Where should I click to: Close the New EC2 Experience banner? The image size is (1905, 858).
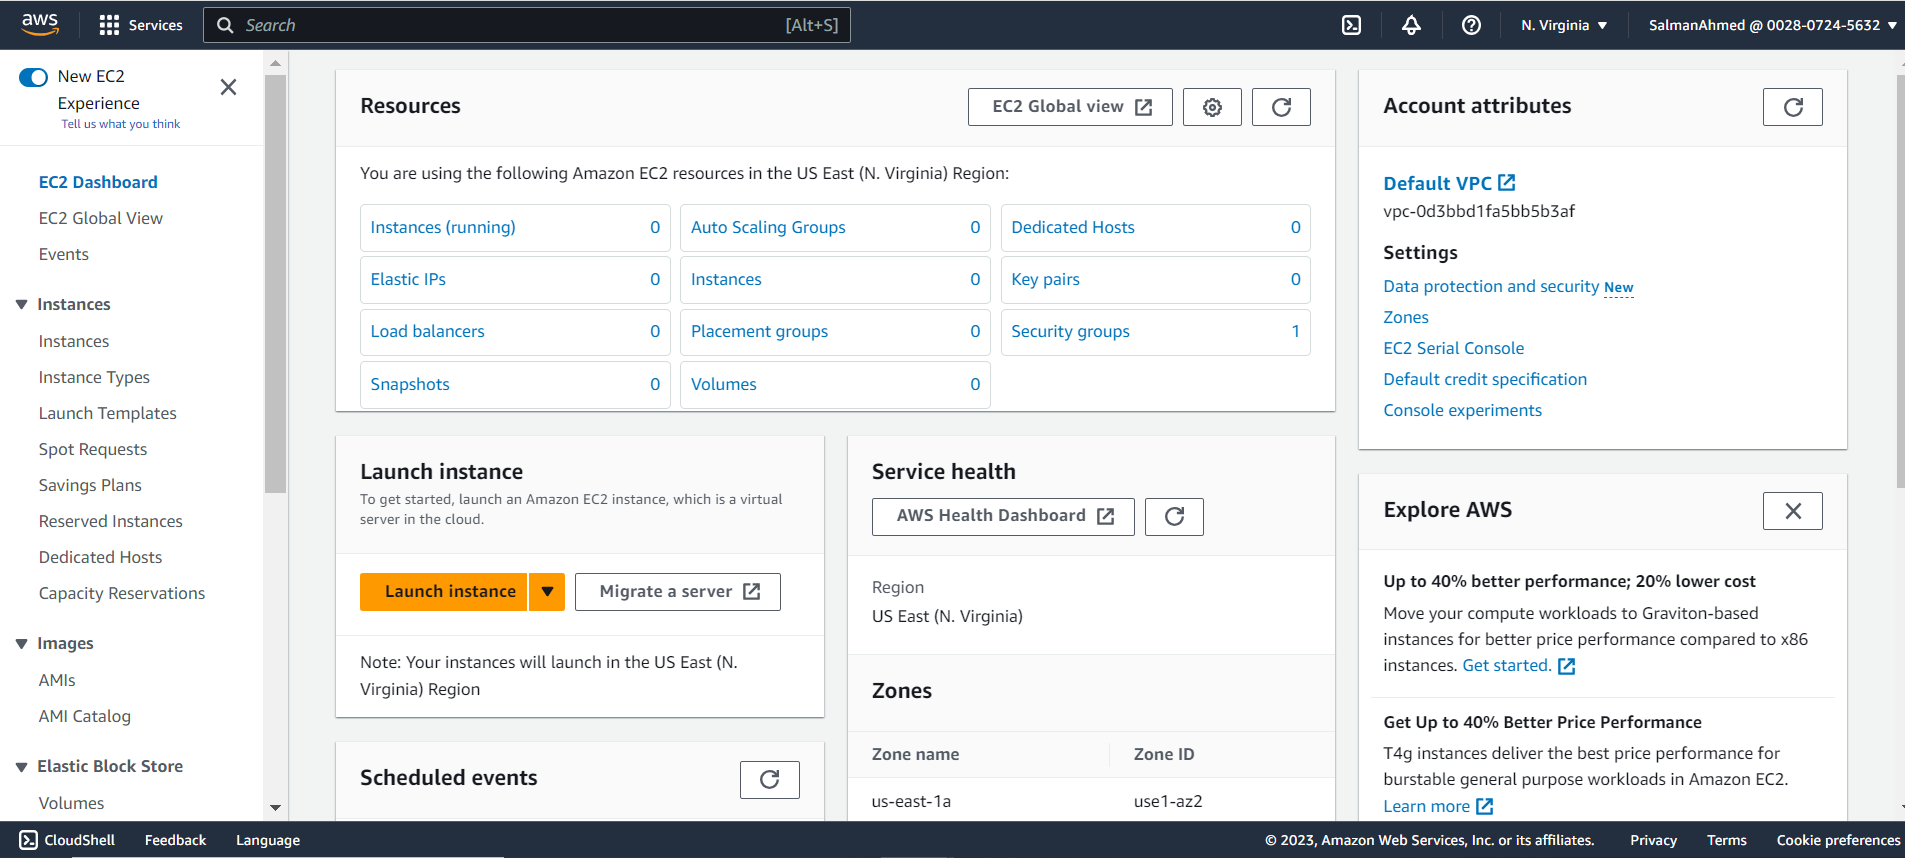(228, 87)
